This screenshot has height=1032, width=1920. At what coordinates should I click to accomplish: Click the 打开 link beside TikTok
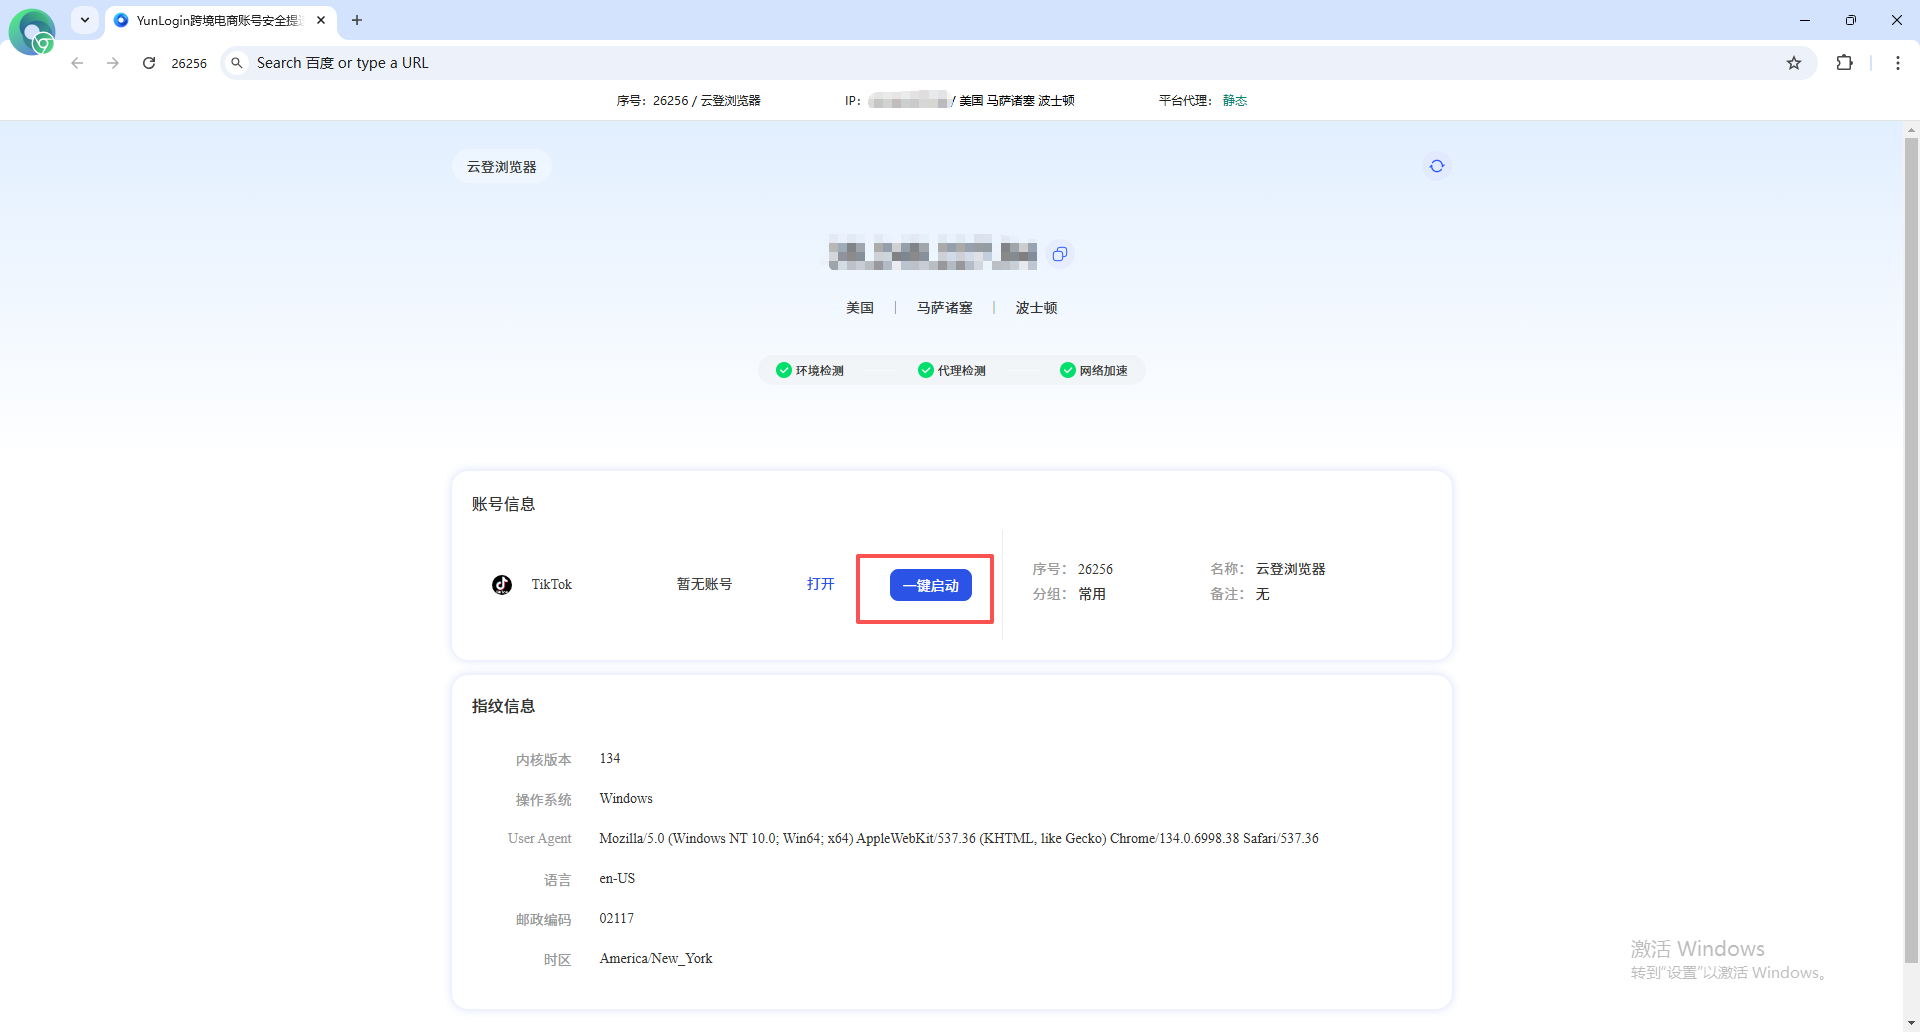coord(820,584)
